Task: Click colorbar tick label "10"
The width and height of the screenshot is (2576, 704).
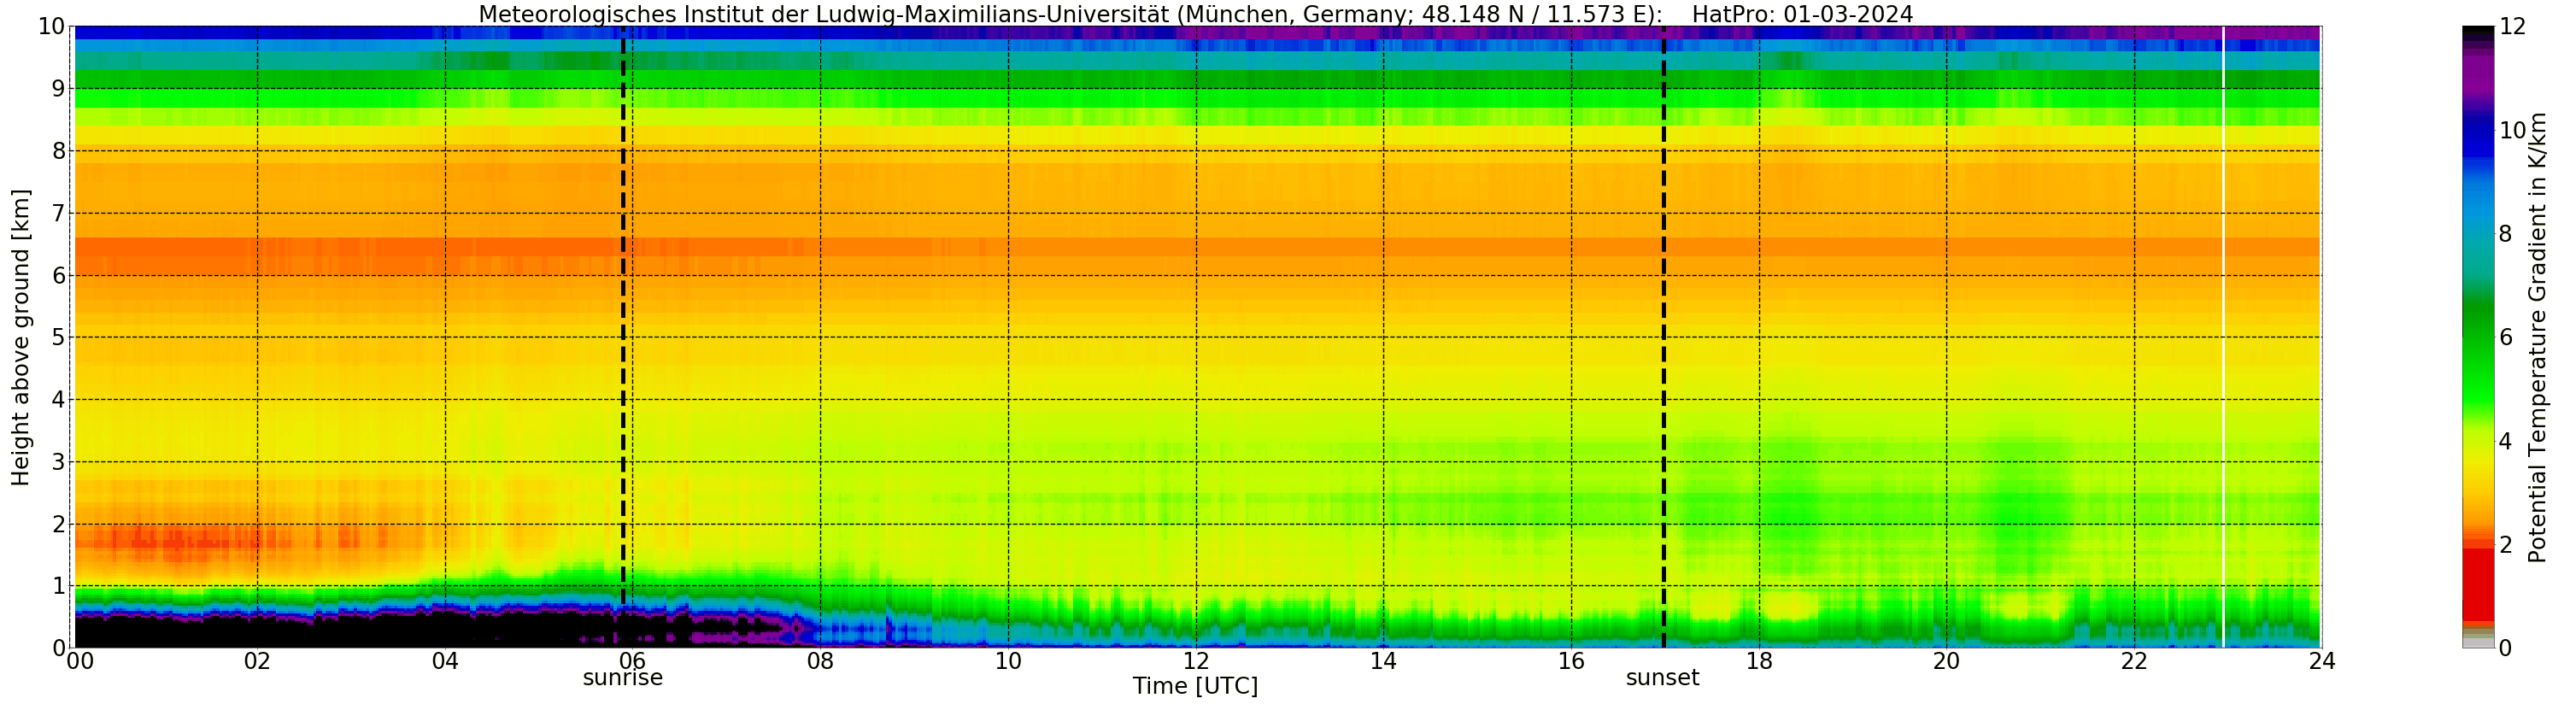Action: coord(2512,130)
